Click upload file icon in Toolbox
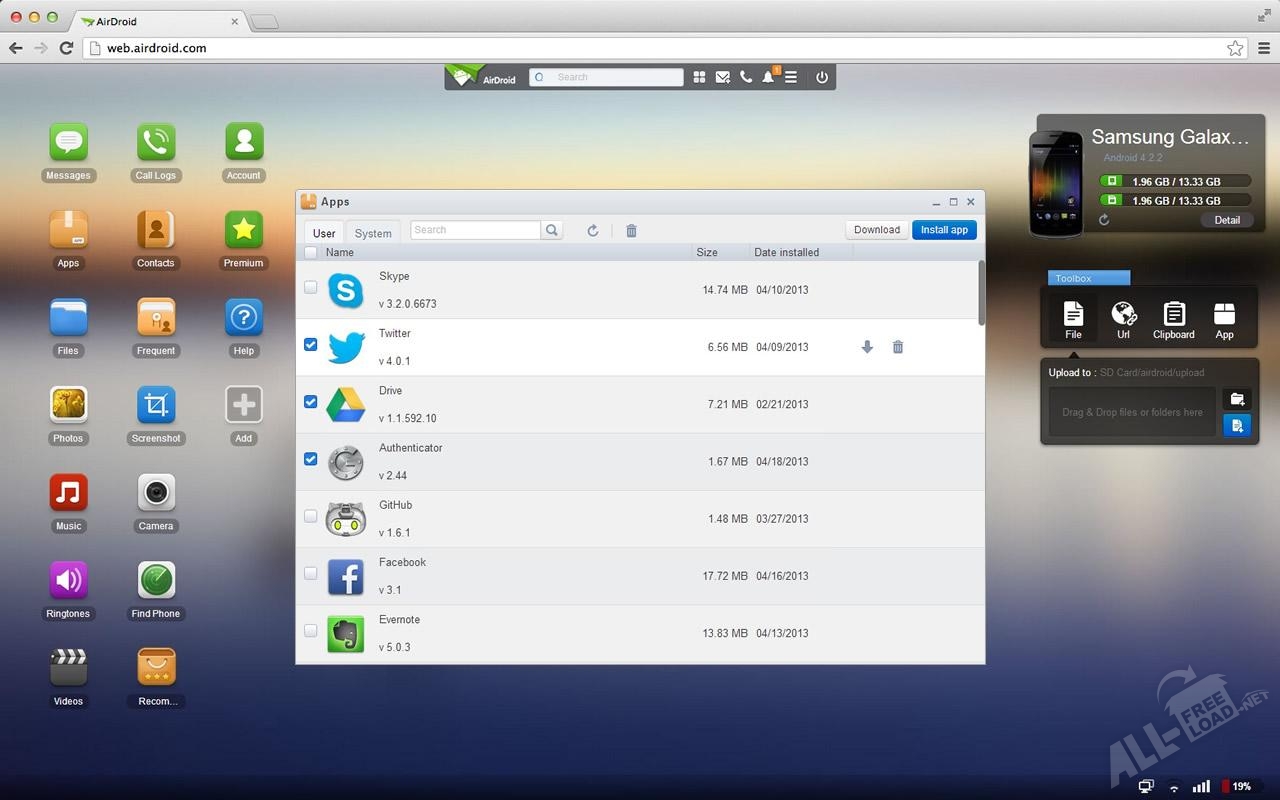The height and width of the screenshot is (800, 1280). pyautogui.click(x=1237, y=426)
